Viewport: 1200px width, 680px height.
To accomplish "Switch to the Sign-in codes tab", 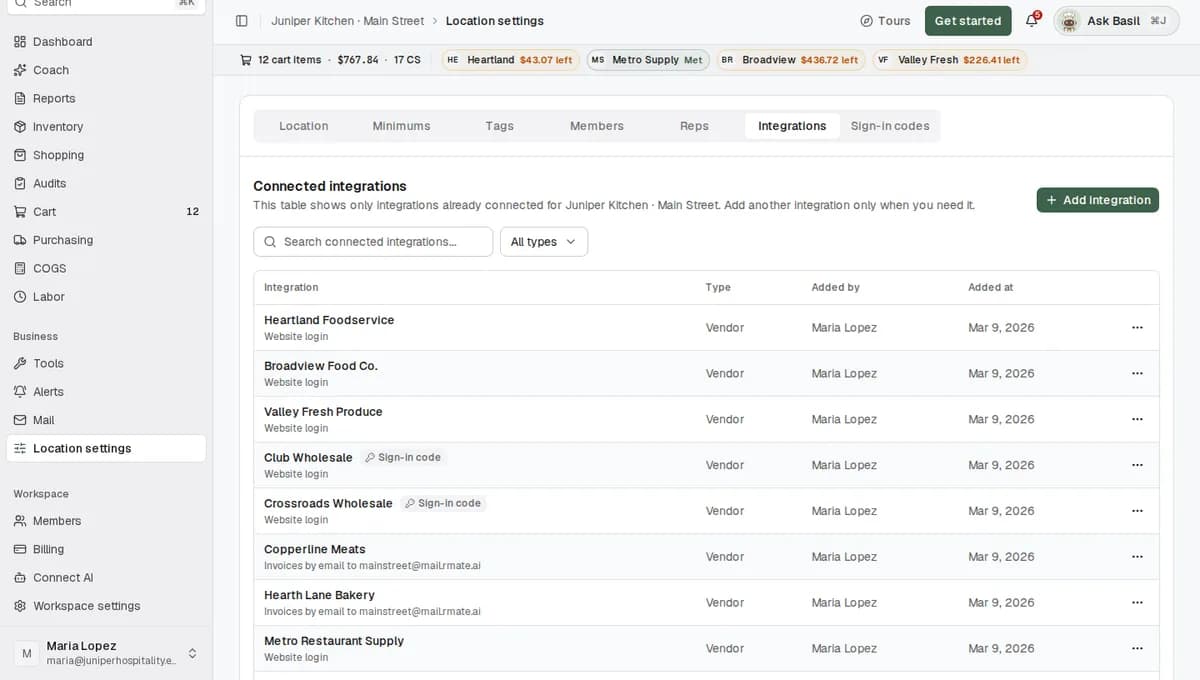I will pos(890,126).
